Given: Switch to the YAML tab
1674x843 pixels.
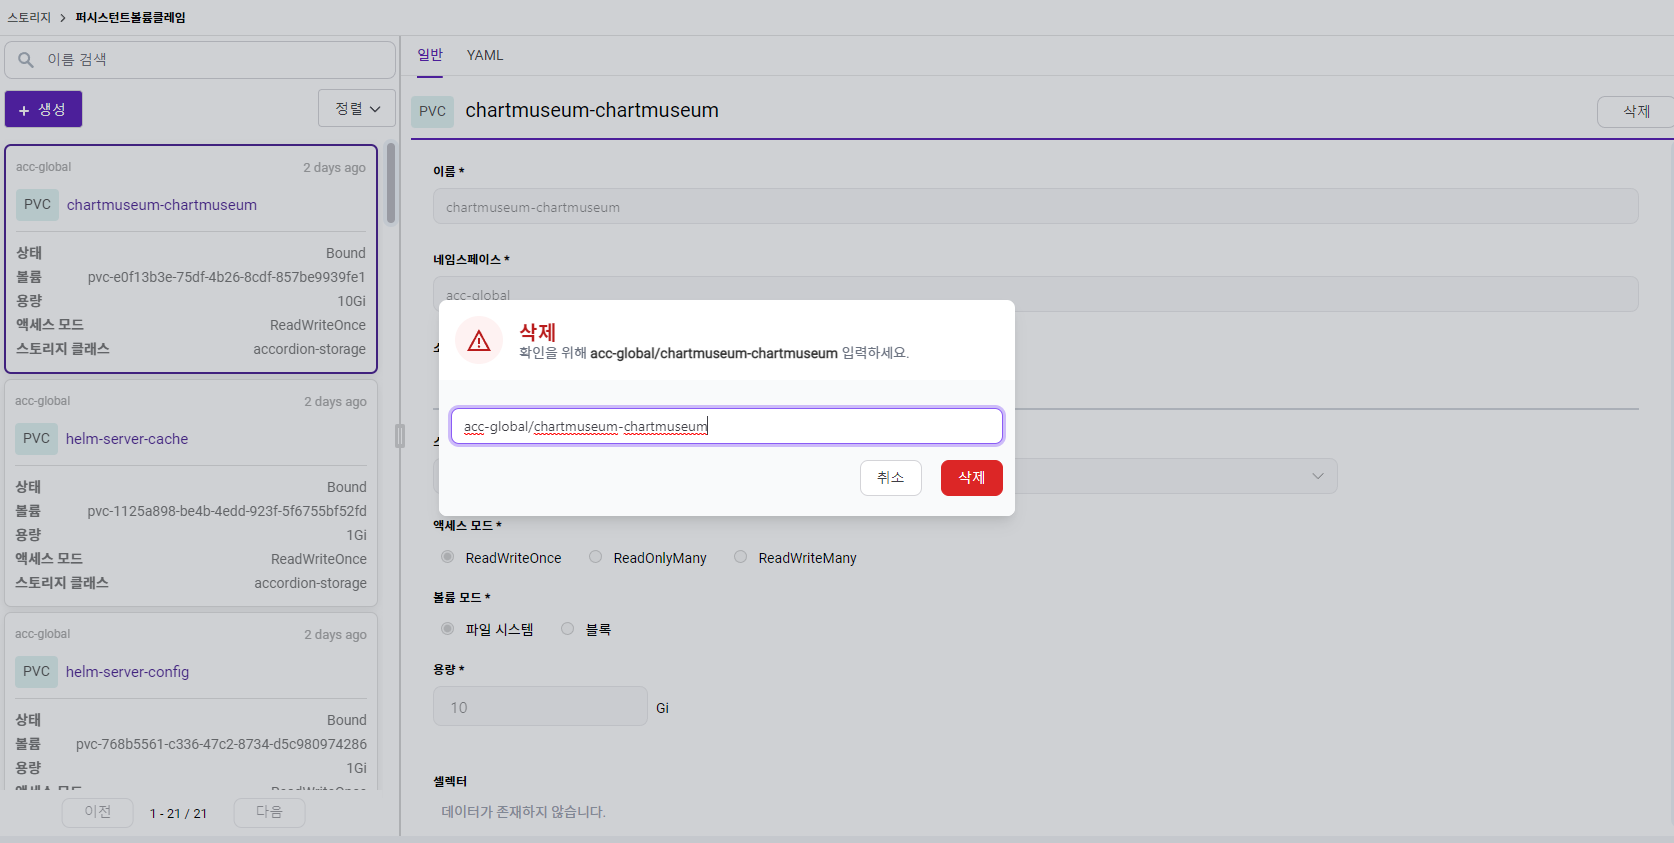Looking at the screenshot, I should pyautogui.click(x=485, y=55).
